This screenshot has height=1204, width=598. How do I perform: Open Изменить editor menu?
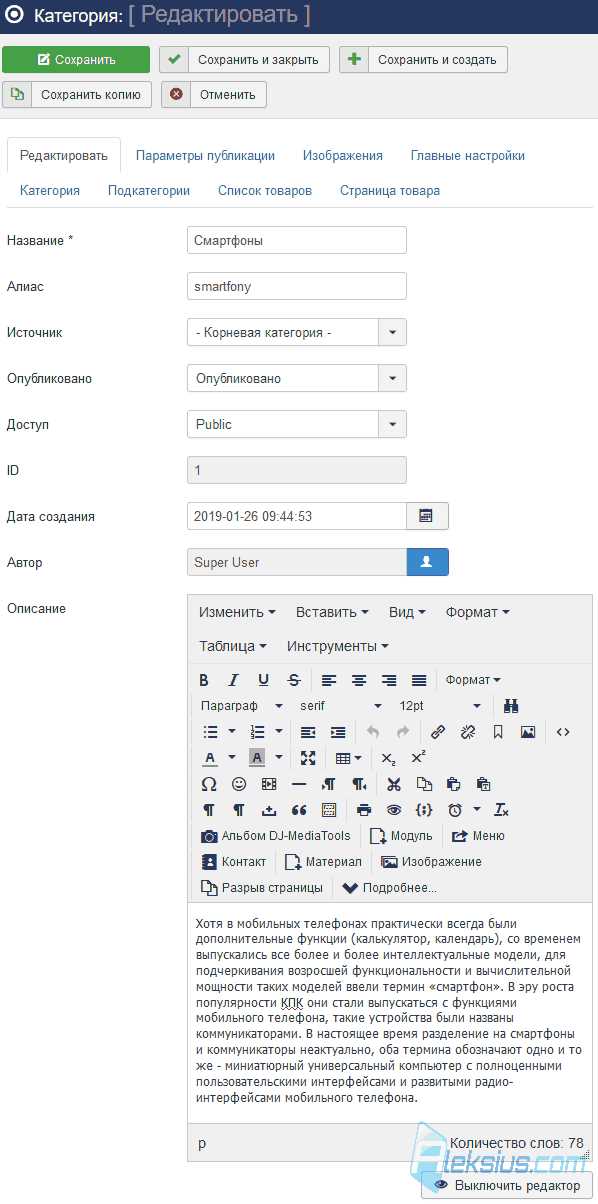(x=237, y=612)
